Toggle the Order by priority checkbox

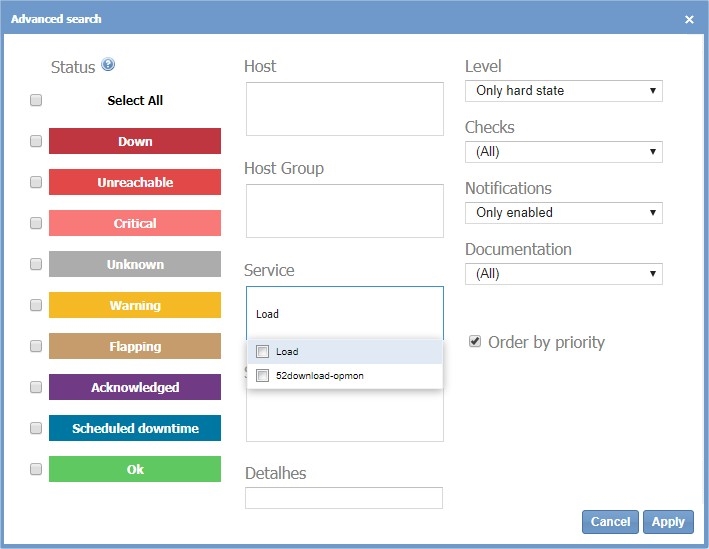coord(475,342)
